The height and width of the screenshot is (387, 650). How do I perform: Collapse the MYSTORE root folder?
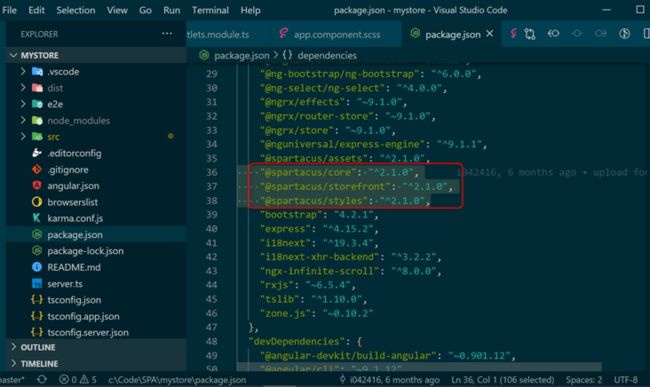(x=14, y=55)
